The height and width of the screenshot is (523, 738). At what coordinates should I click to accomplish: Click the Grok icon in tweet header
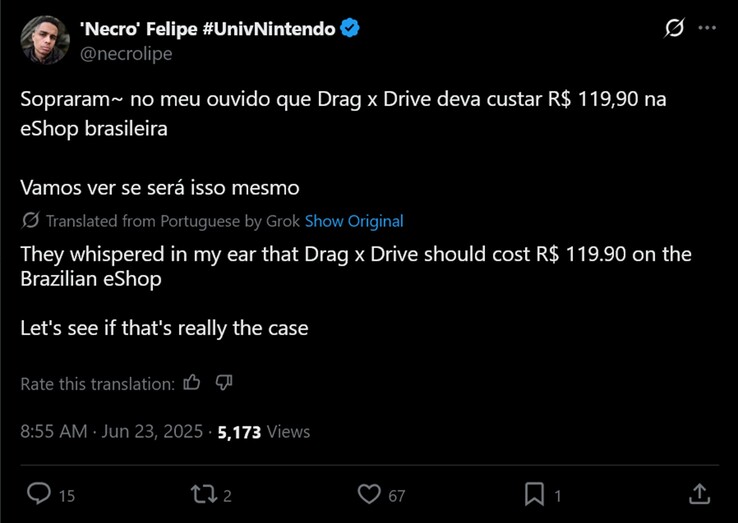pos(674,29)
